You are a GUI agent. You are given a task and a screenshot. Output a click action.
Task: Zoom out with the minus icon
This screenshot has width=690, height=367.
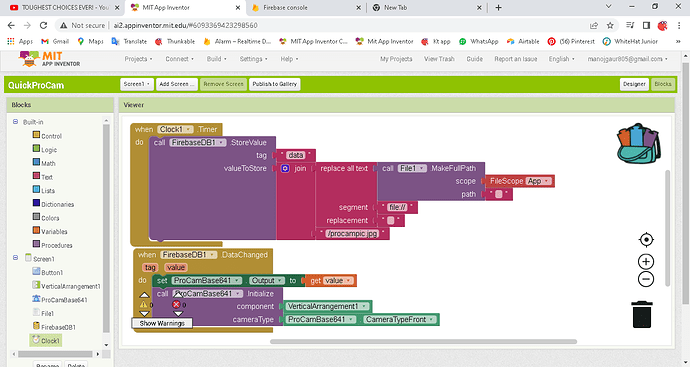pos(646,279)
